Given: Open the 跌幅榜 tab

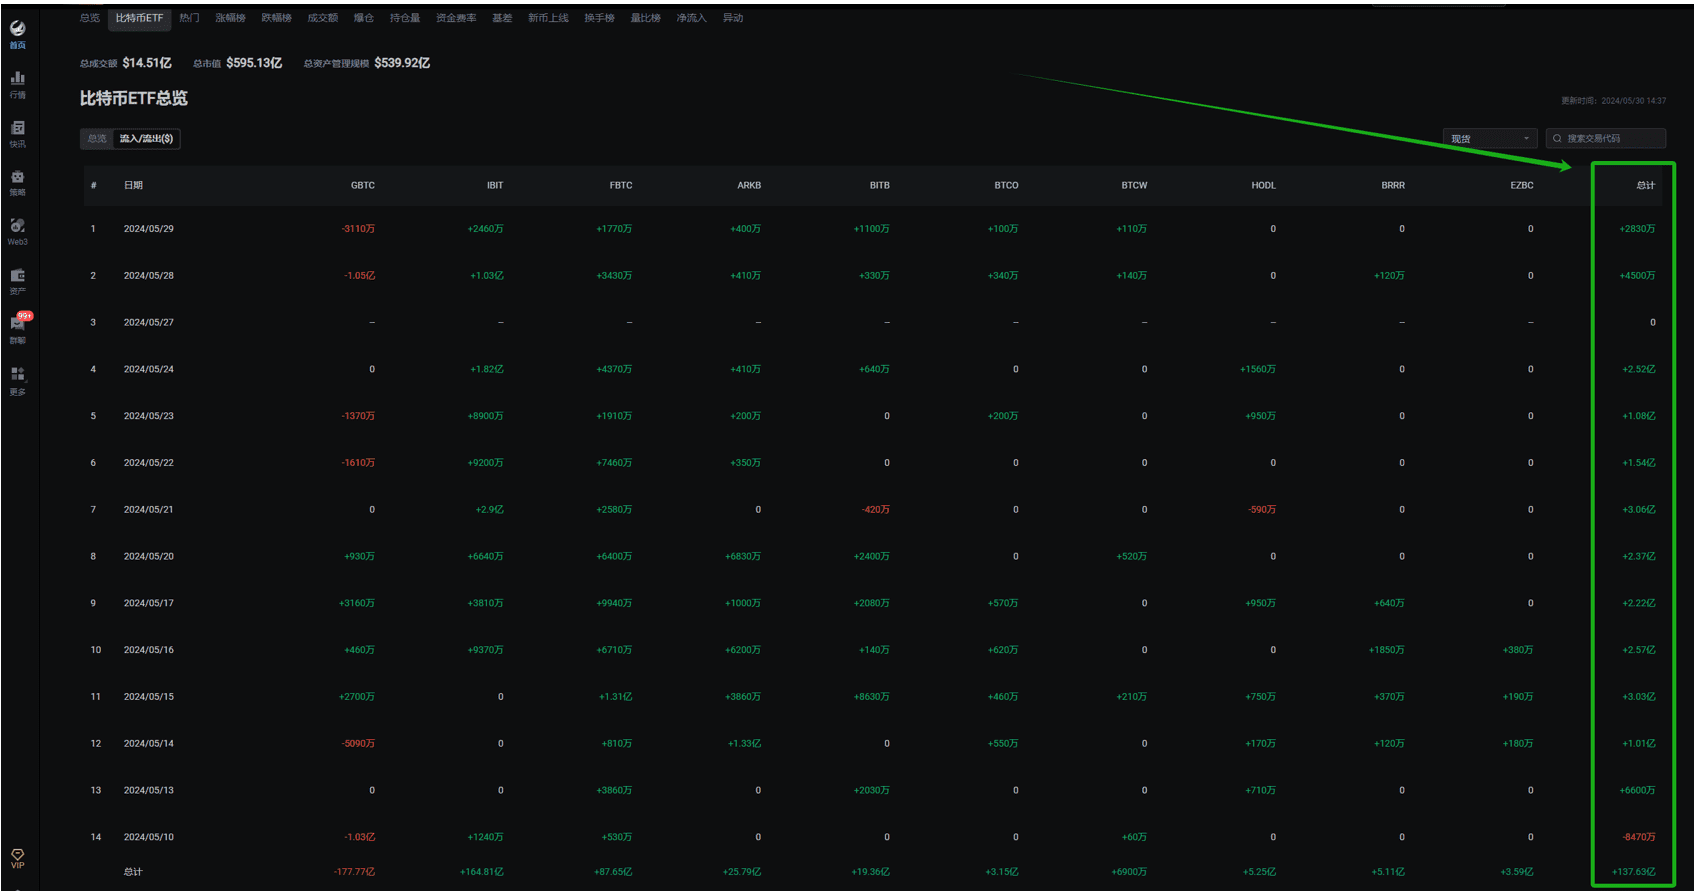Looking at the screenshot, I should click(x=276, y=18).
